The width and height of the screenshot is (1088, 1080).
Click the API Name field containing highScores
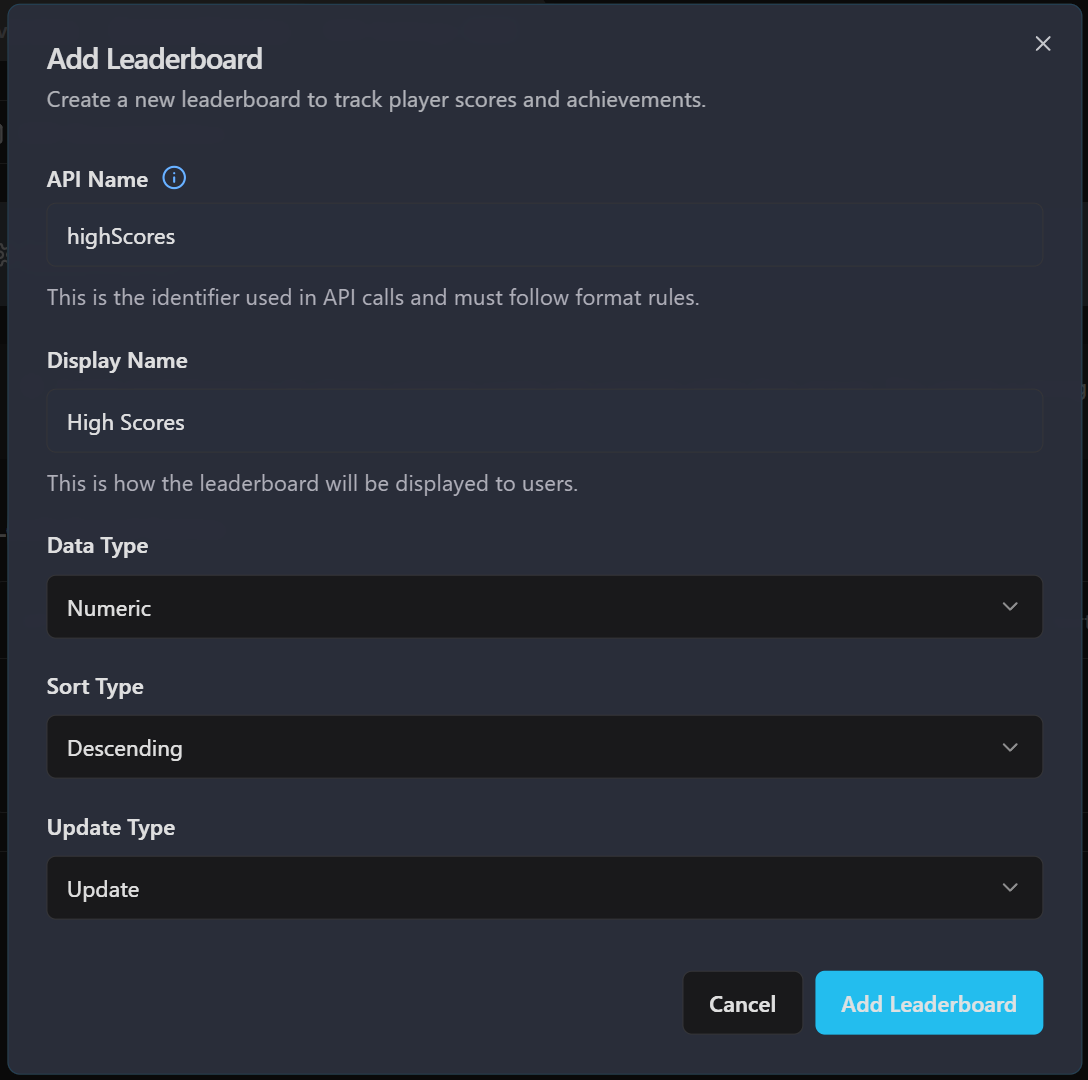pos(544,236)
